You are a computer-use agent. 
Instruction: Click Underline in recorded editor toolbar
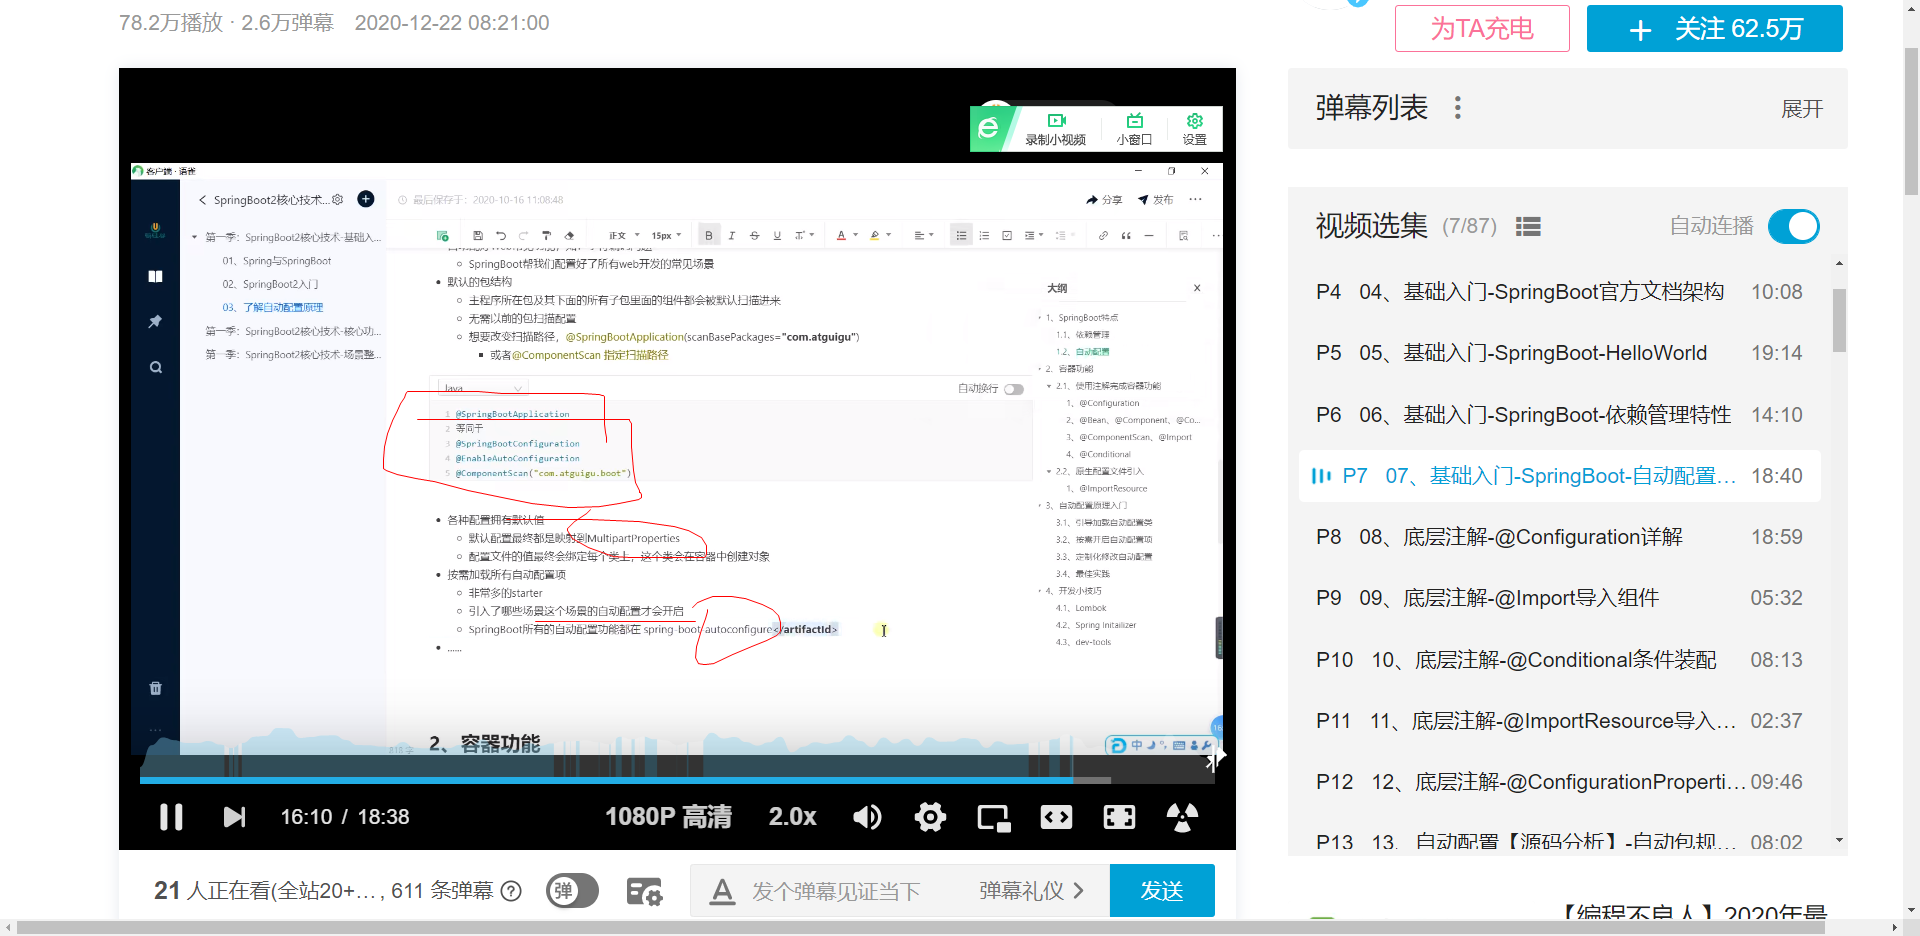(x=777, y=236)
